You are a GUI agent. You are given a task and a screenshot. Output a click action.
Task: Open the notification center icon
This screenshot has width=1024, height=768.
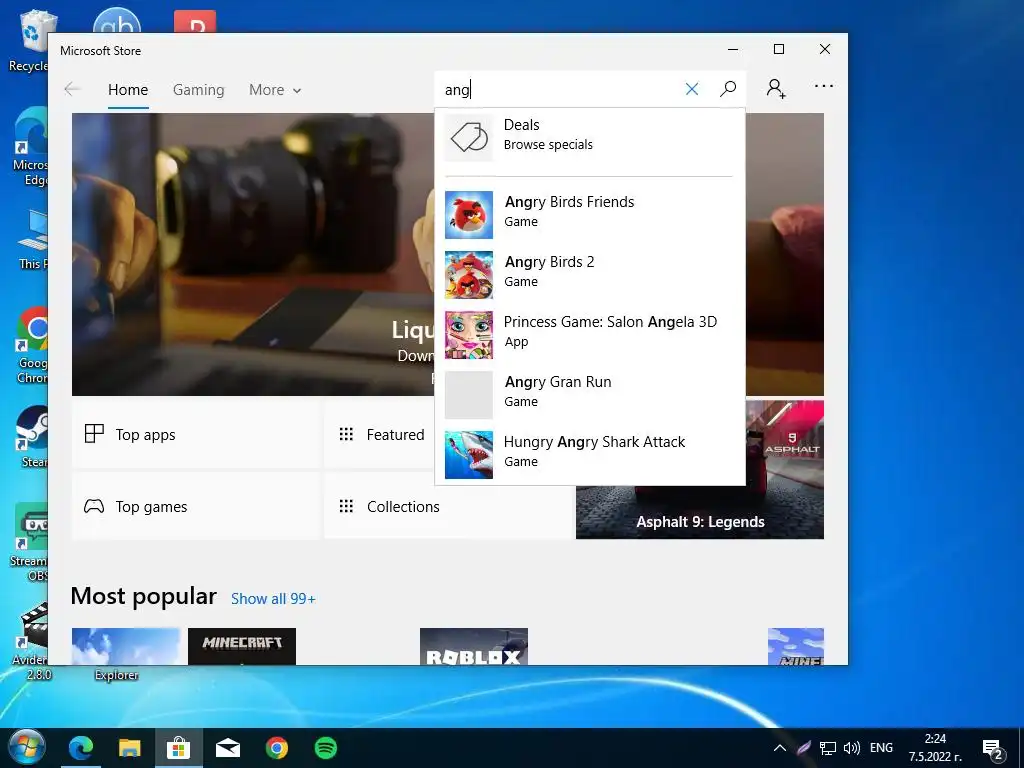point(993,749)
